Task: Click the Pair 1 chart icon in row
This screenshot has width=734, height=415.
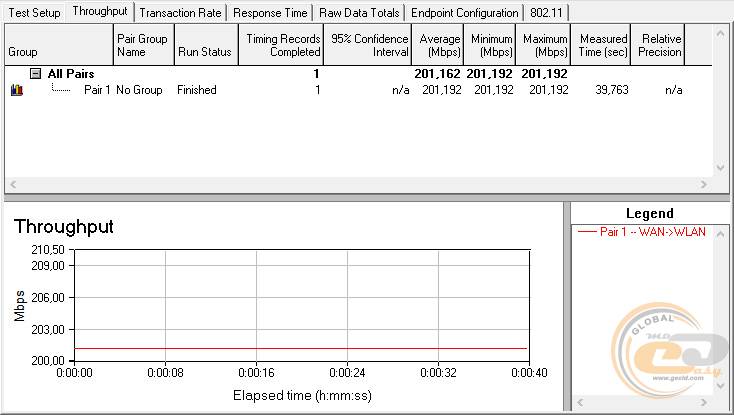Action: click(16, 90)
